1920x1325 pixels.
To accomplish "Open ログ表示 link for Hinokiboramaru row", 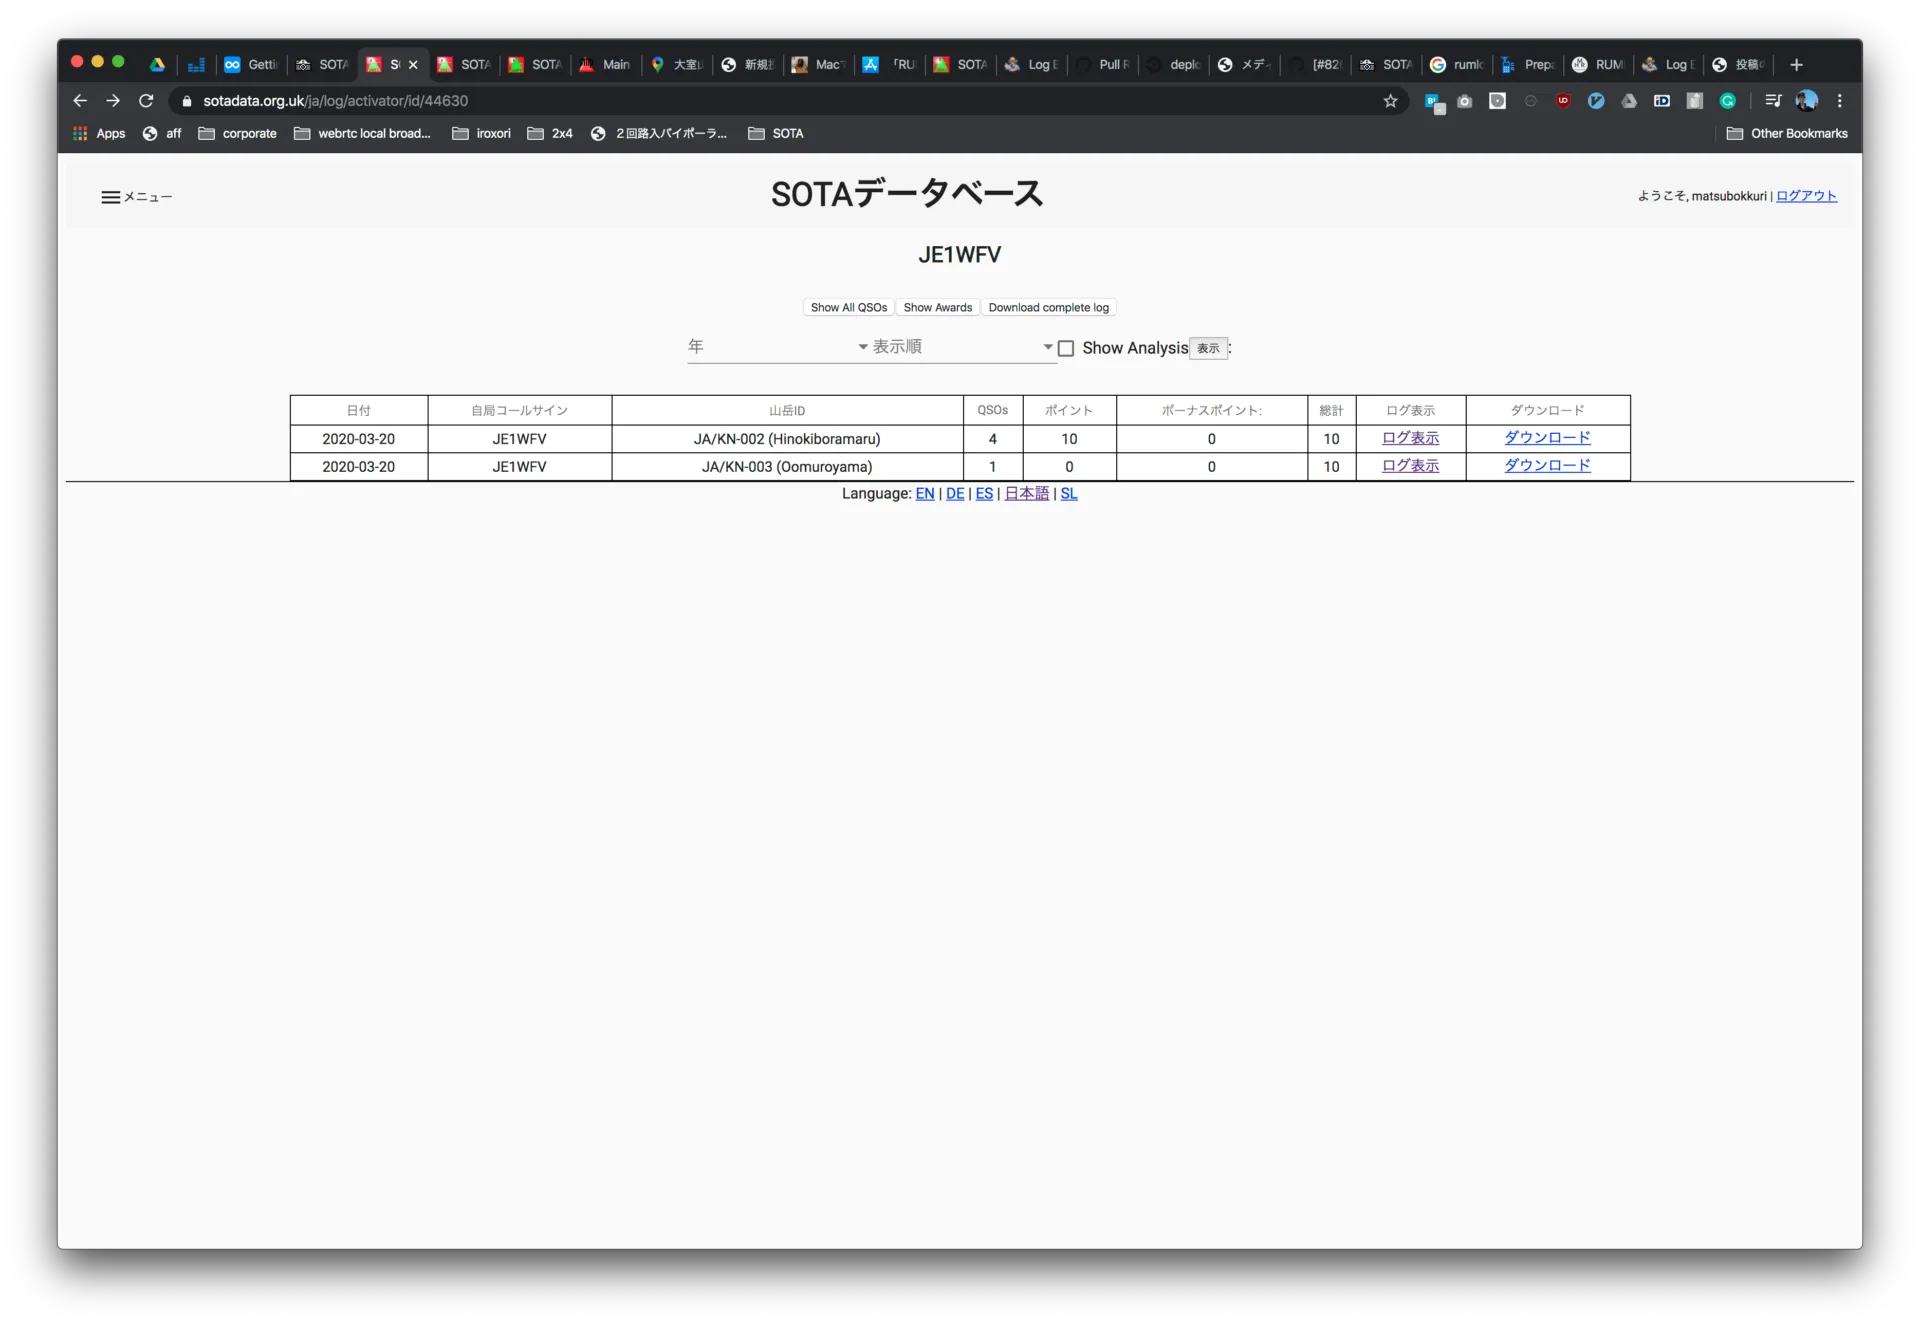I will (1410, 438).
